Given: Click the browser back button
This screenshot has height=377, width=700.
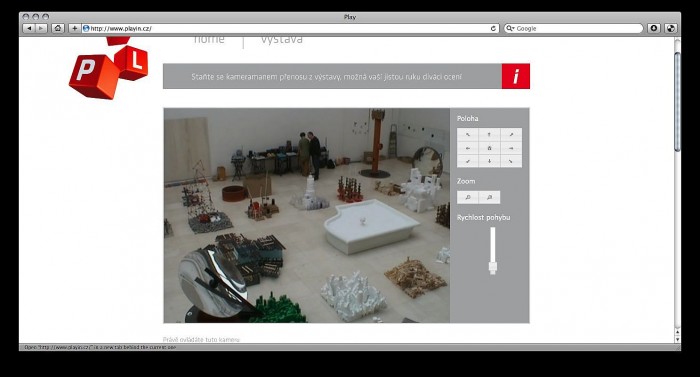Looking at the screenshot, I should pos(29,28).
